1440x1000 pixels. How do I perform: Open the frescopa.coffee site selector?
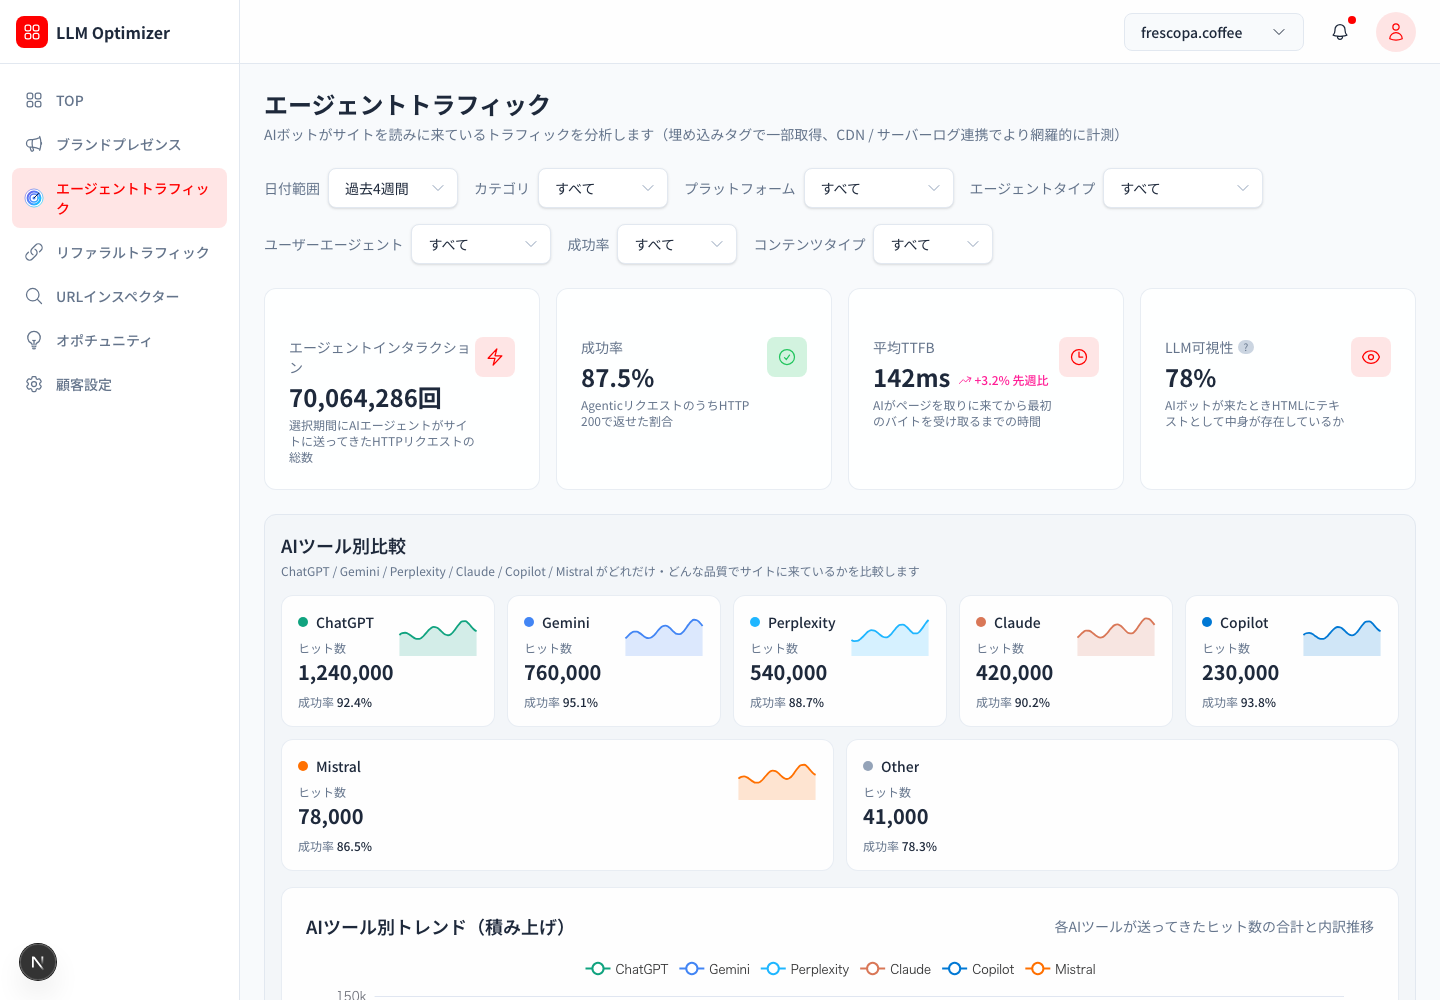[1214, 32]
